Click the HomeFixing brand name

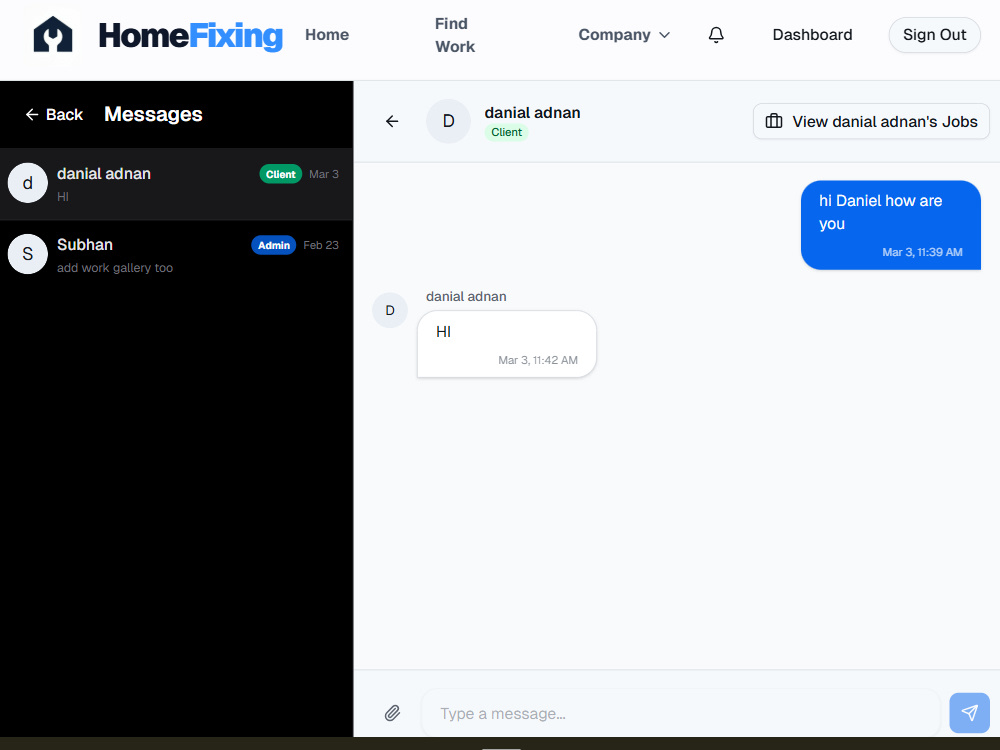click(x=191, y=35)
